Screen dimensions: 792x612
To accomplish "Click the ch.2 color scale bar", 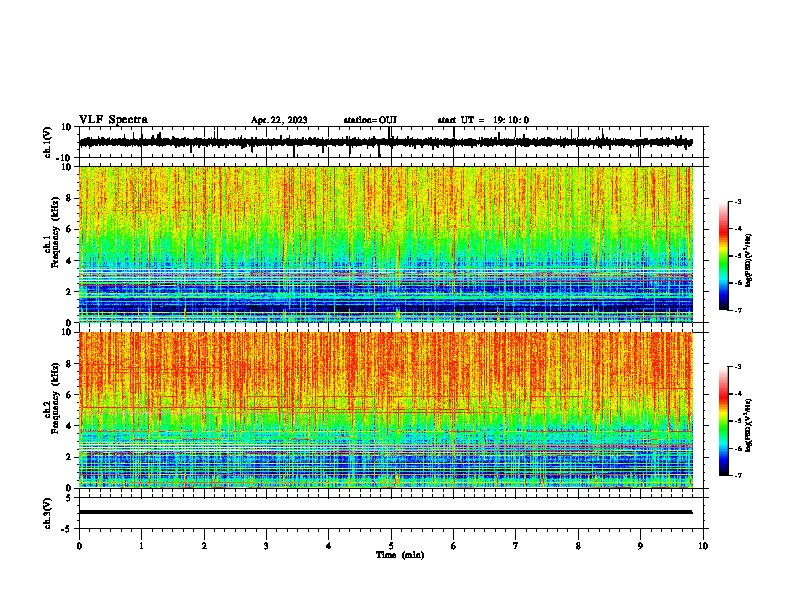I will (x=723, y=421).
